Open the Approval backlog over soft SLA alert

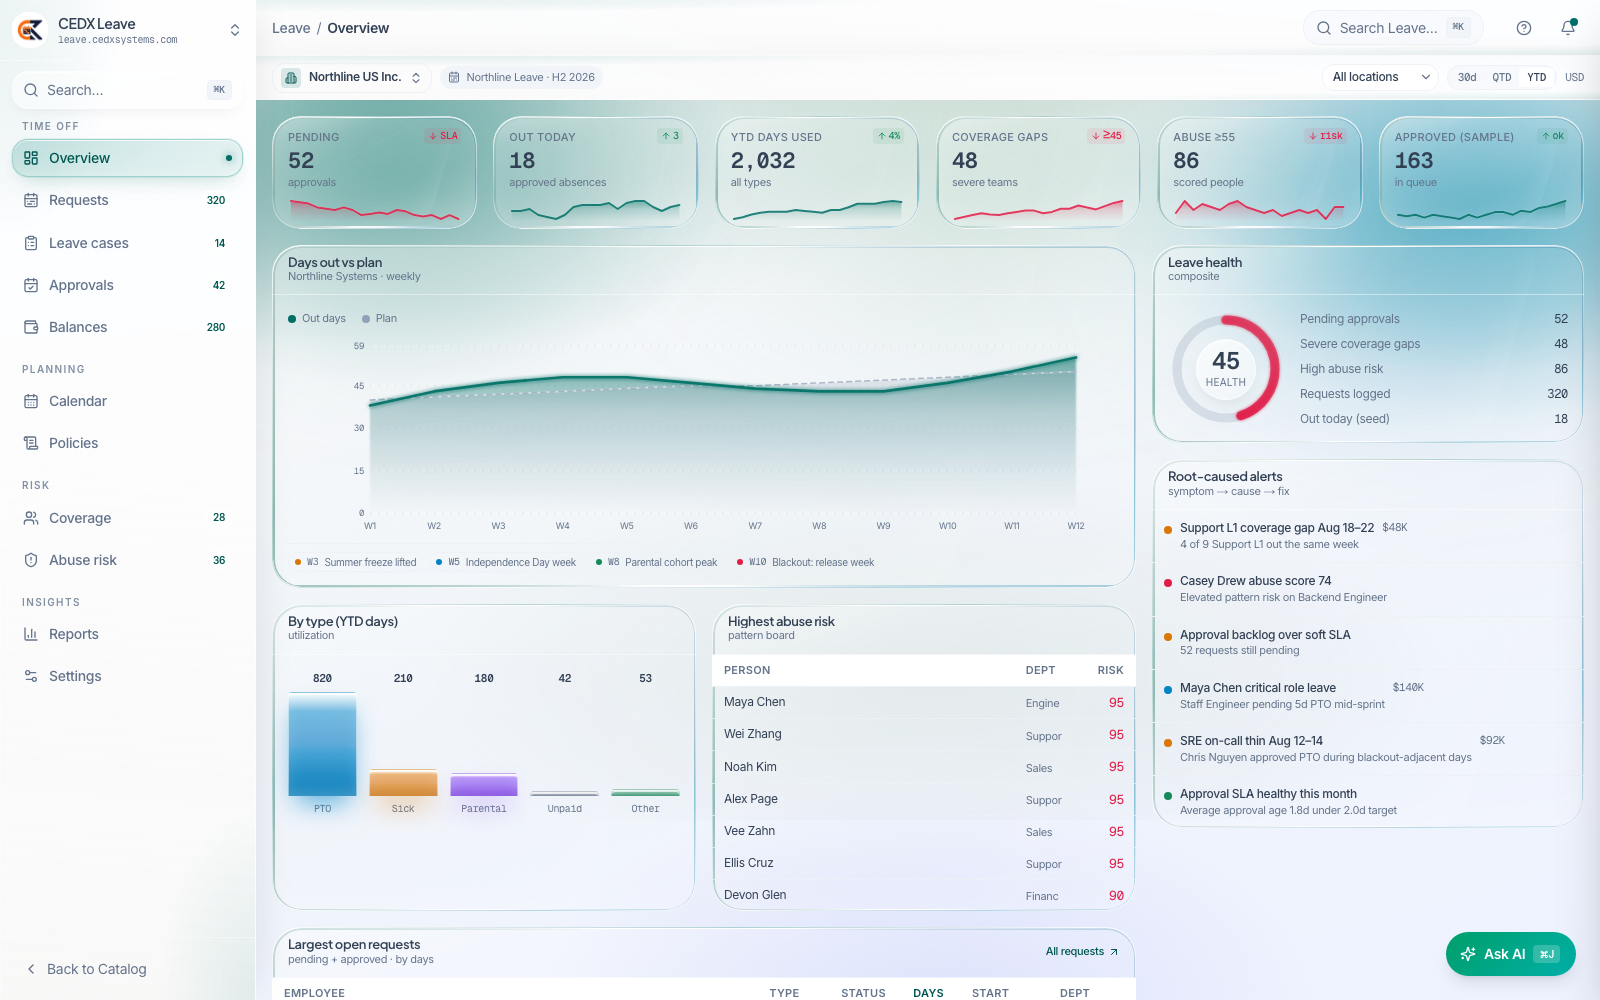[1368, 642]
